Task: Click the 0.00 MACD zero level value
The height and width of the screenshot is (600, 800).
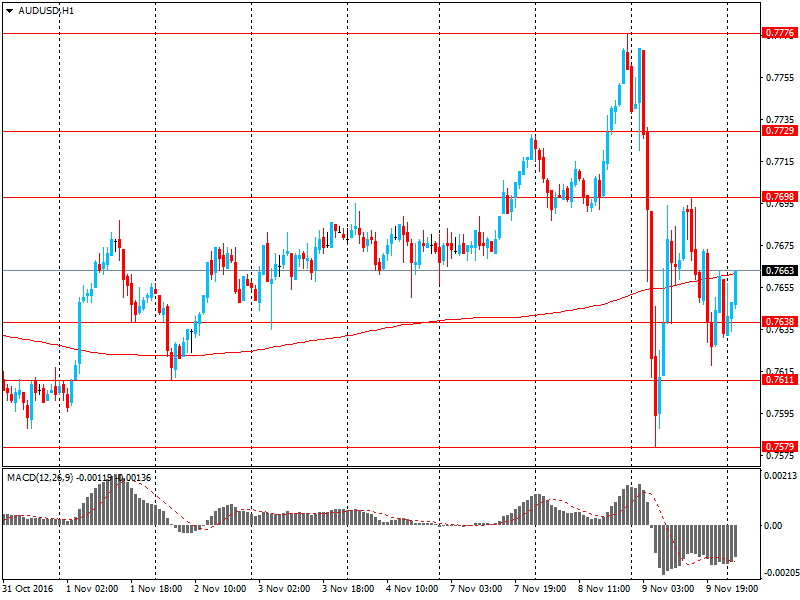Action: point(773,525)
